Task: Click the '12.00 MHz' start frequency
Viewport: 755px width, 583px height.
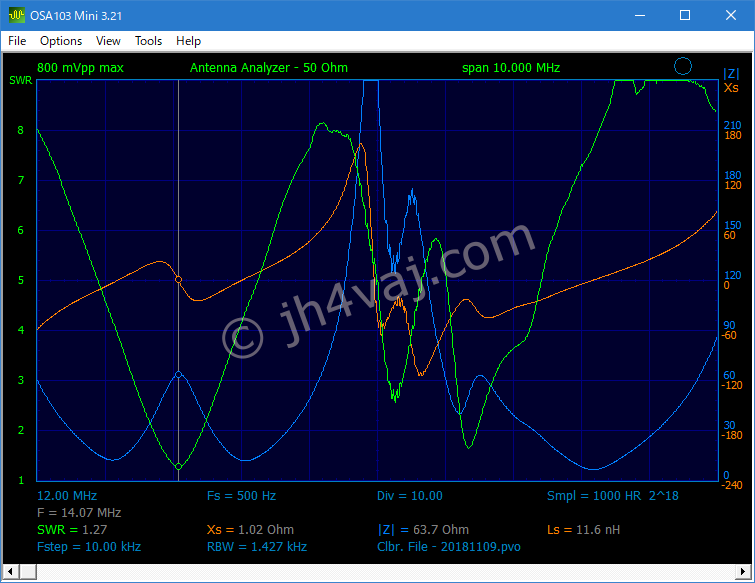Action: 67,496
